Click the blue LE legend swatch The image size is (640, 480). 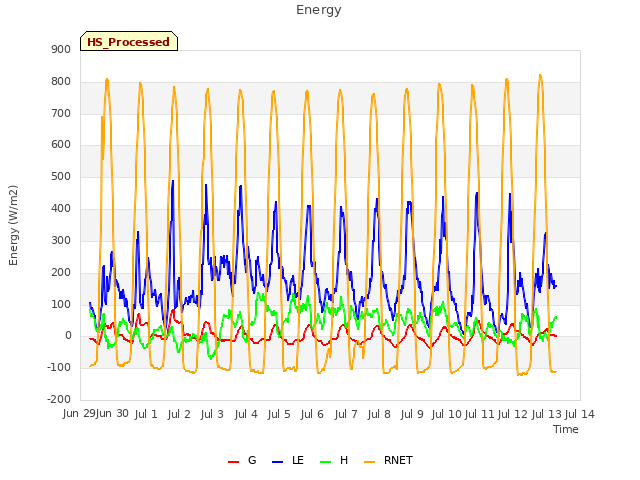pos(277,462)
